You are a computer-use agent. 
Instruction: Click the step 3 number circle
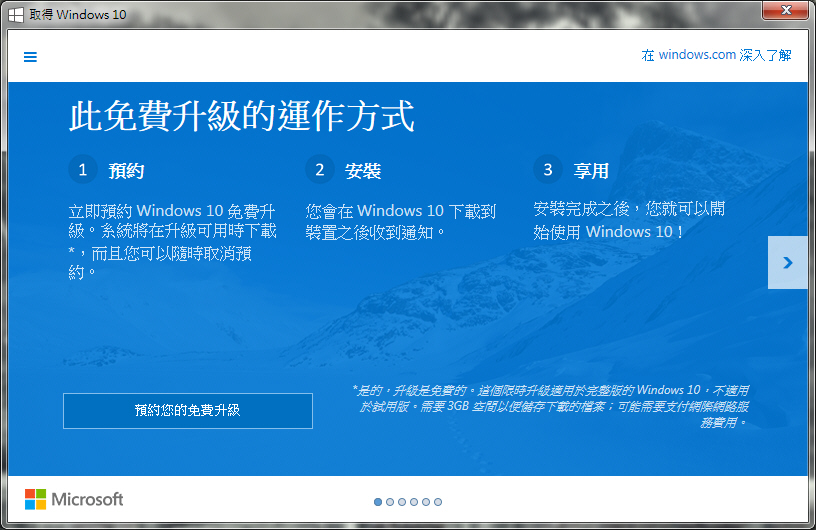pyautogui.click(x=547, y=169)
